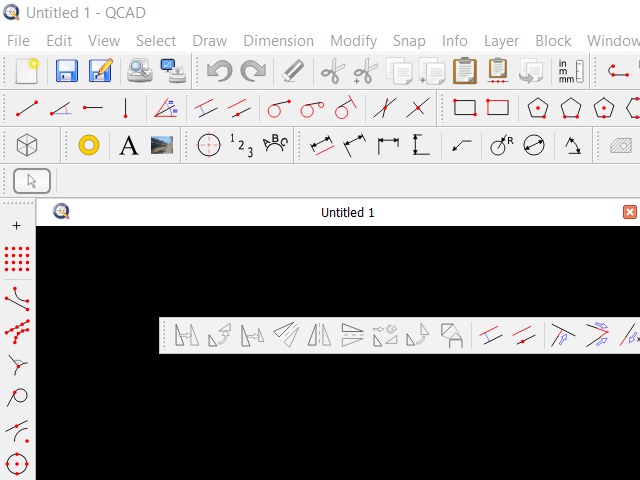The height and width of the screenshot is (480, 640).
Task: Select the Line from 2 Points tool
Action: (x=27, y=108)
